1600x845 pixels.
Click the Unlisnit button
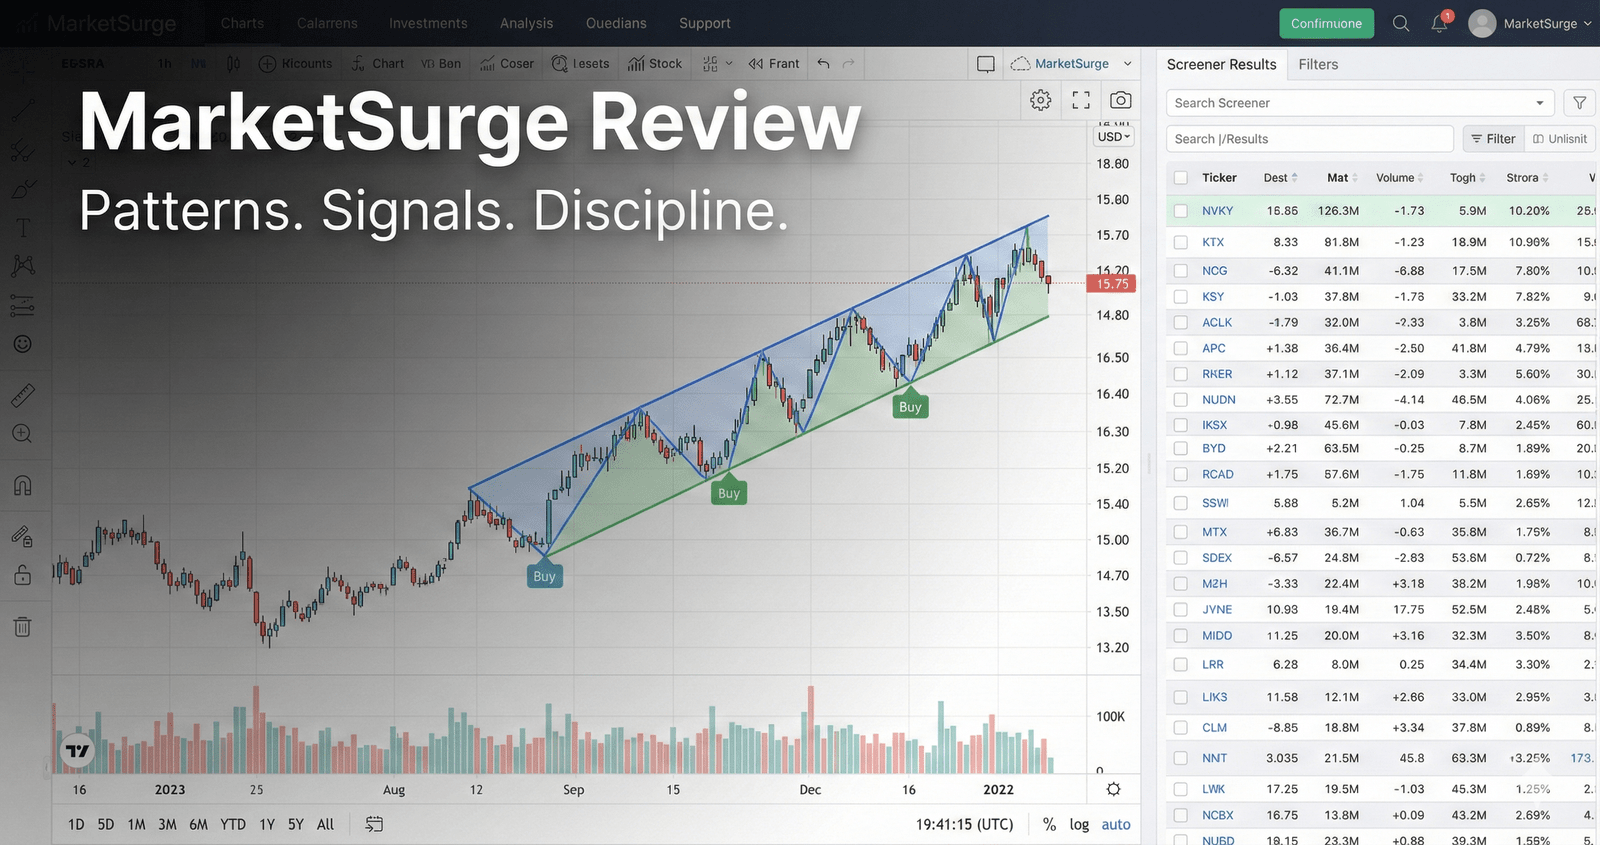tap(1560, 139)
